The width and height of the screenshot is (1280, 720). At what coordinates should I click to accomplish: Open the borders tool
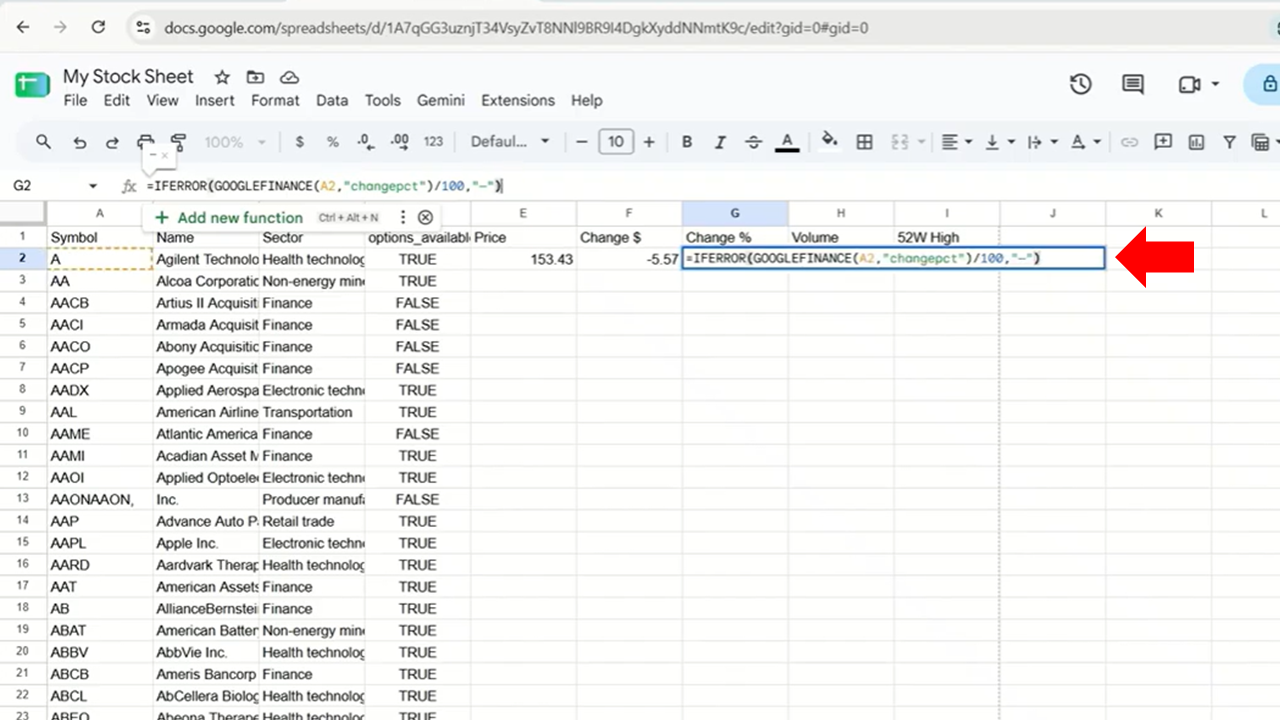(x=865, y=142)
